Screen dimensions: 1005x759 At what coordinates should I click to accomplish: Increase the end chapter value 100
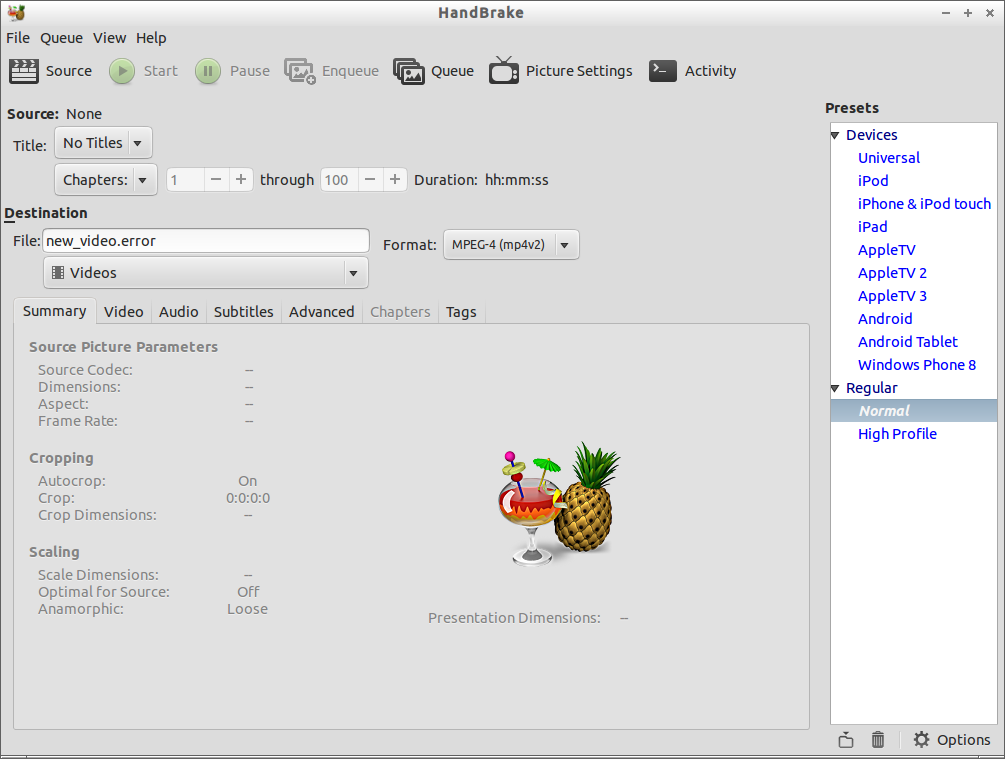tap(395, 179)
